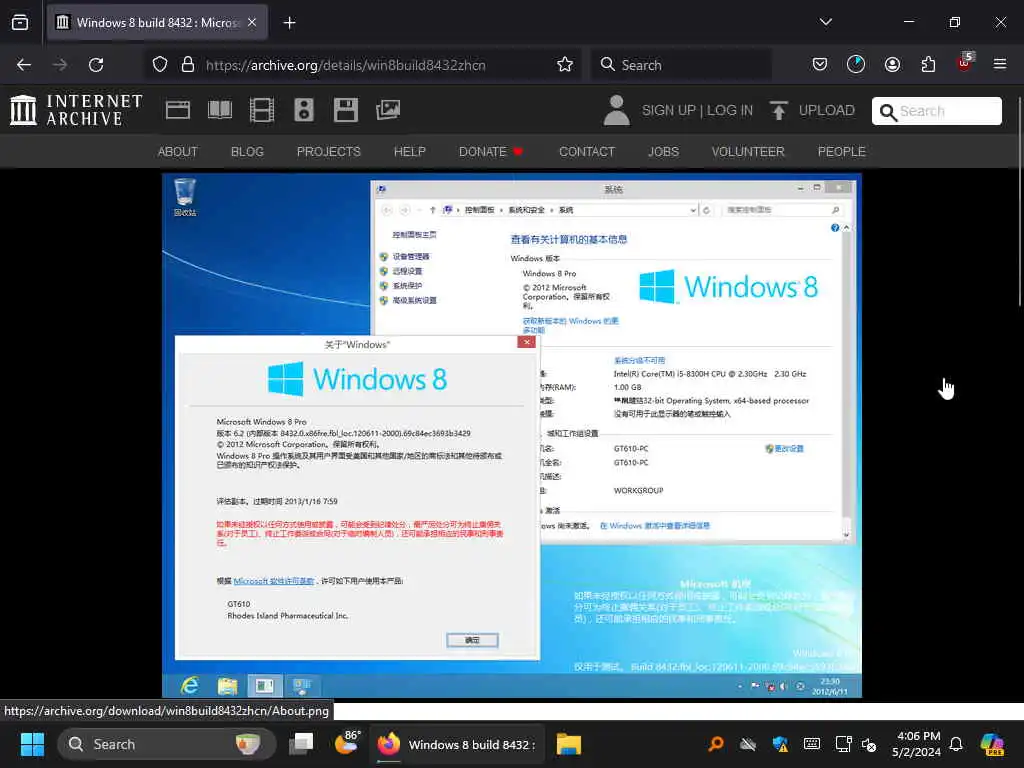Open the ABOUT menu item
1024x768 pixels.
(178, 152)
